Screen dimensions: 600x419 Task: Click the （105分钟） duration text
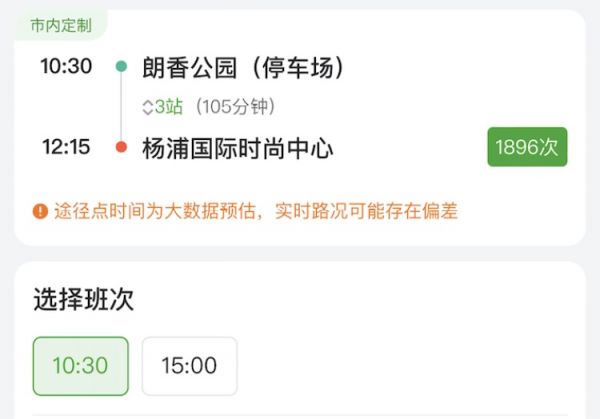236,107
